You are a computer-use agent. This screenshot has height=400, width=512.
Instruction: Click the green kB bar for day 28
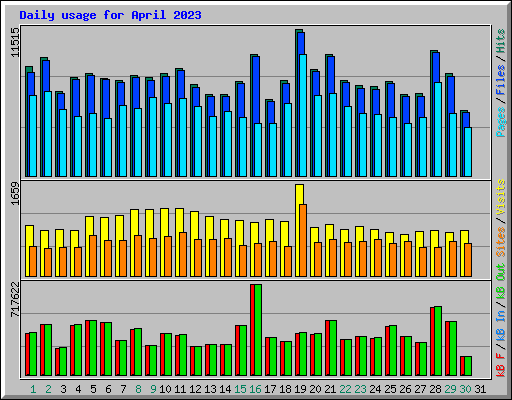pos(438,341)
